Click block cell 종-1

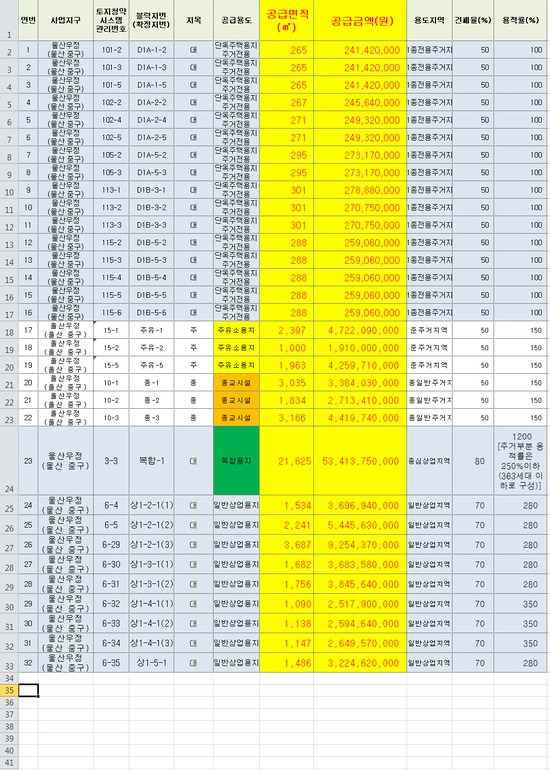[152, 383]
